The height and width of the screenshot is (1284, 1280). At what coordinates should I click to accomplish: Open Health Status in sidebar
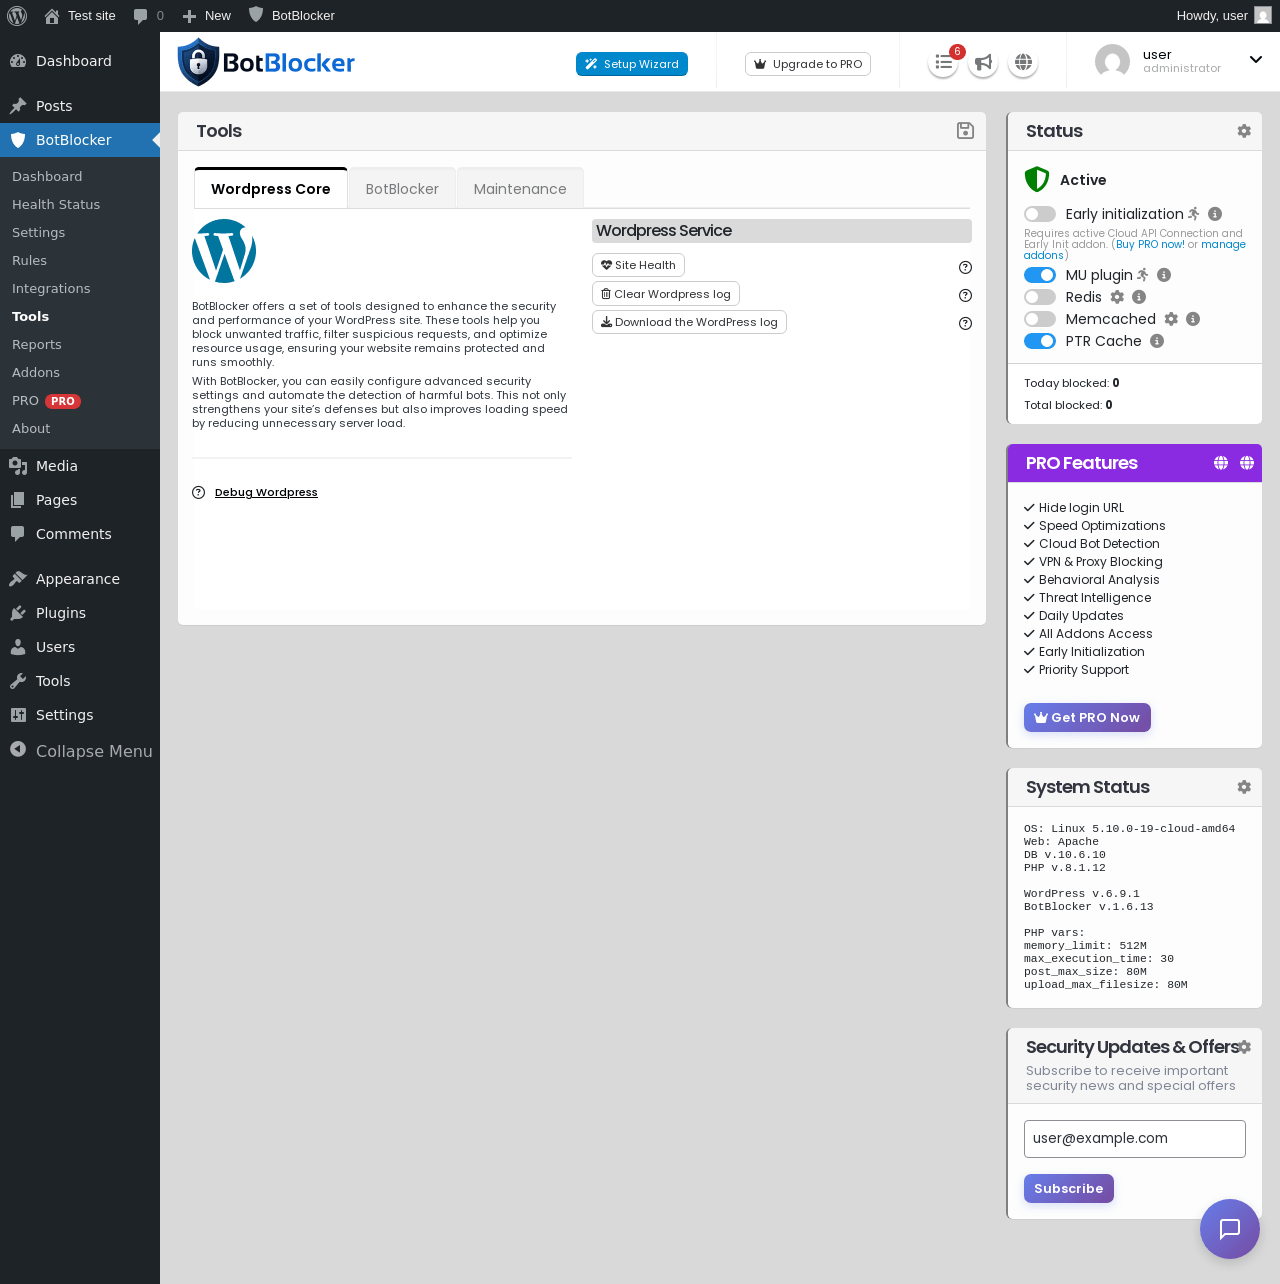tap(56, 204)
